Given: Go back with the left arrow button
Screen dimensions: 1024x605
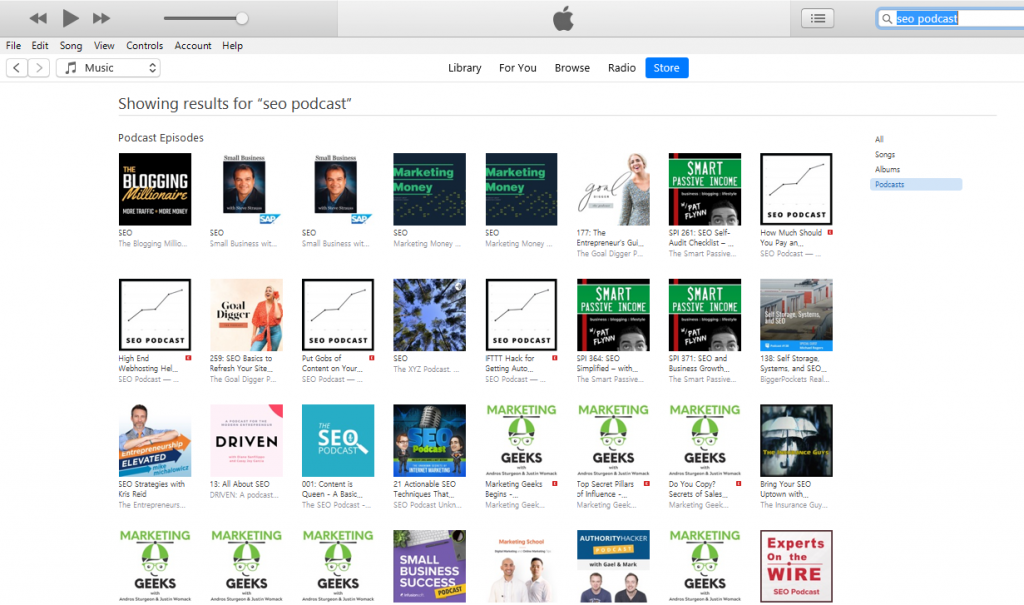Looking at the screenshot, I should [17, 68].
